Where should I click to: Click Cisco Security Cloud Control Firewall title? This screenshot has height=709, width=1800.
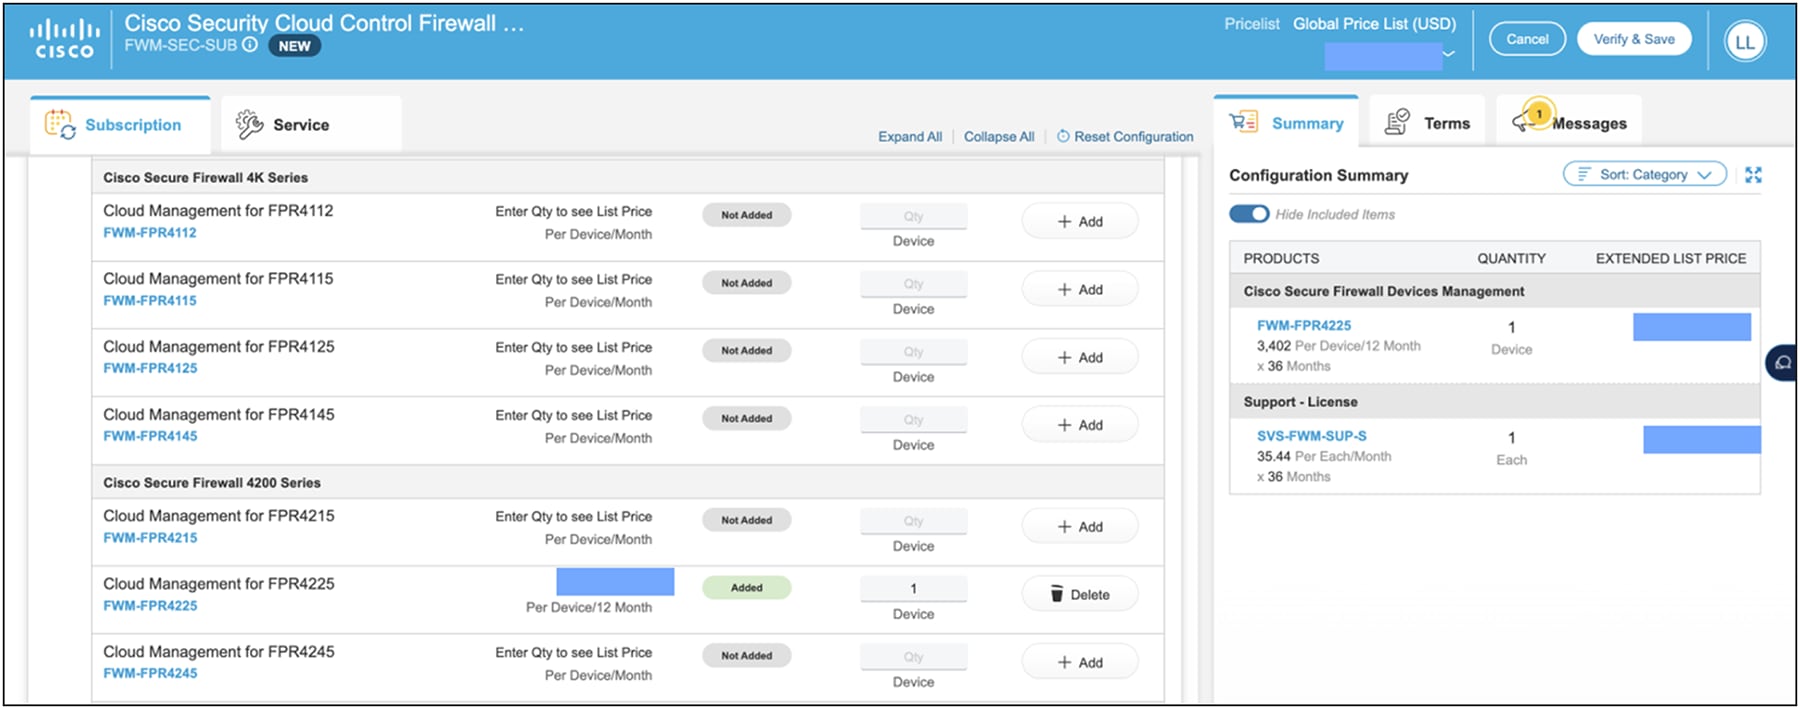tap(324, 23)
